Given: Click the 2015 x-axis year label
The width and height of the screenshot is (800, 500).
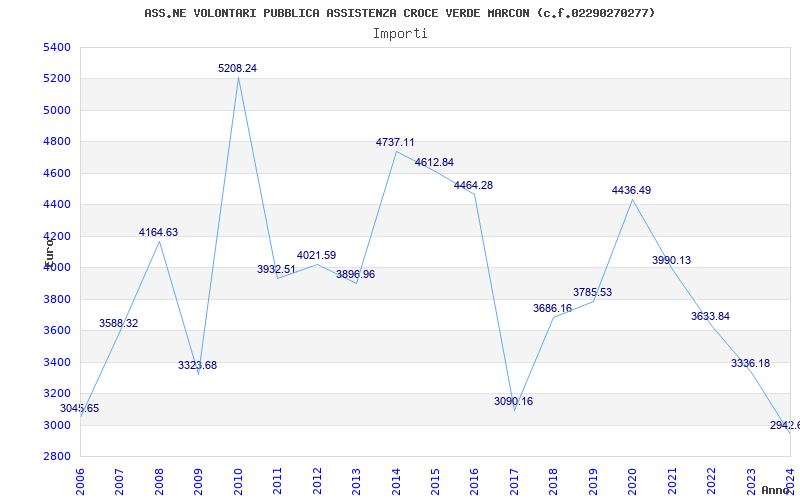Looking at the screenshot, I should pos(435,481).
